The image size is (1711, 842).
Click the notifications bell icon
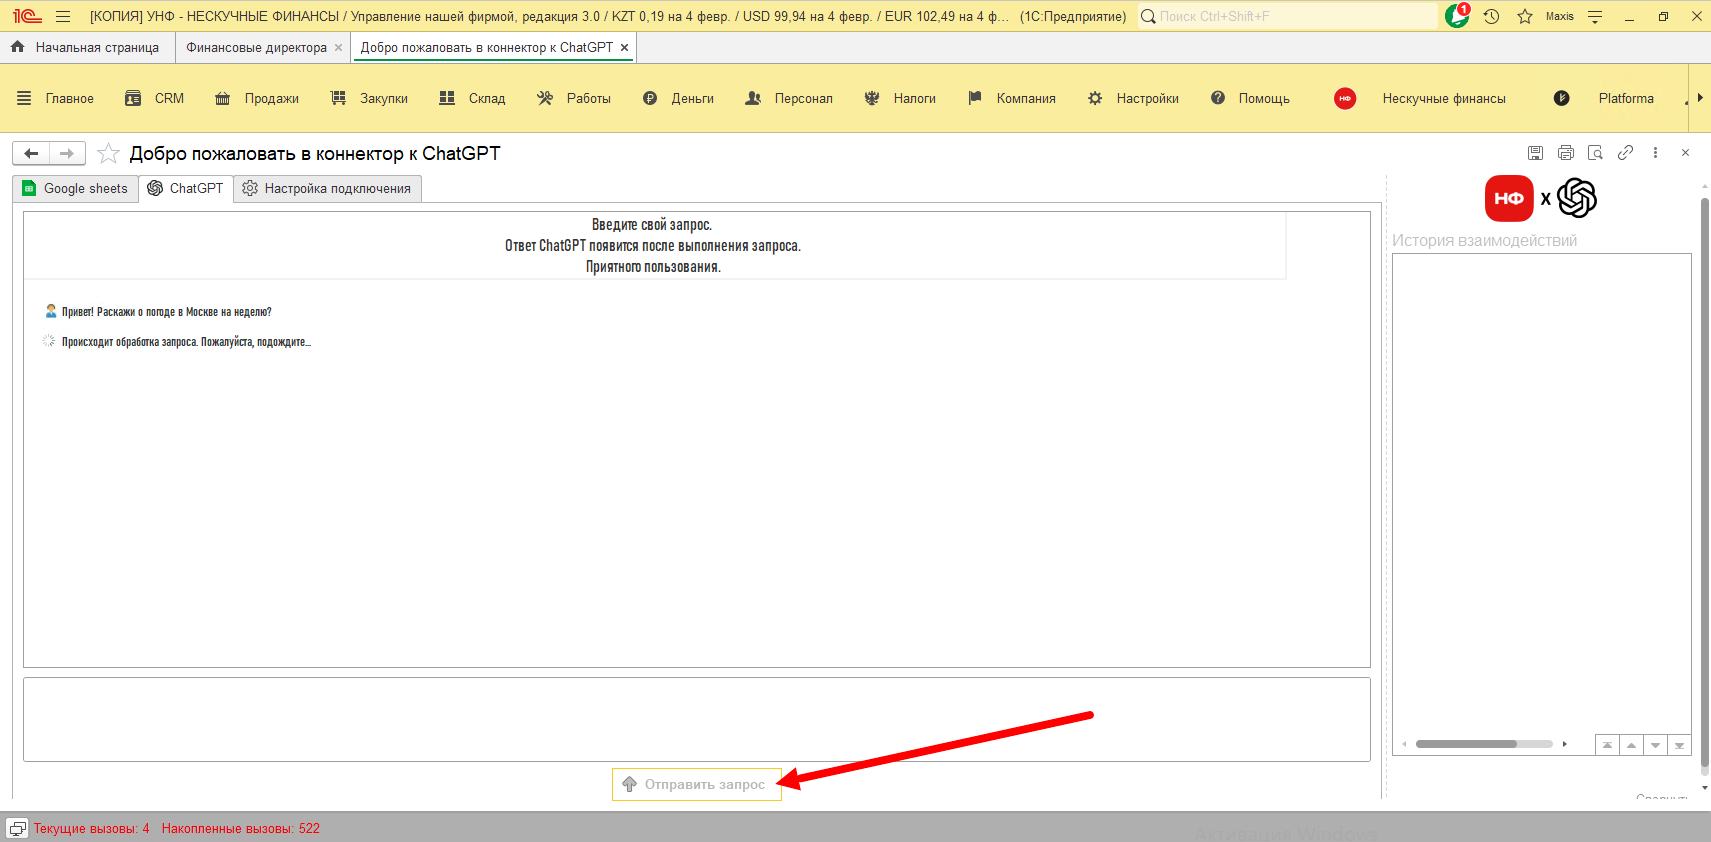(1457, 16)
